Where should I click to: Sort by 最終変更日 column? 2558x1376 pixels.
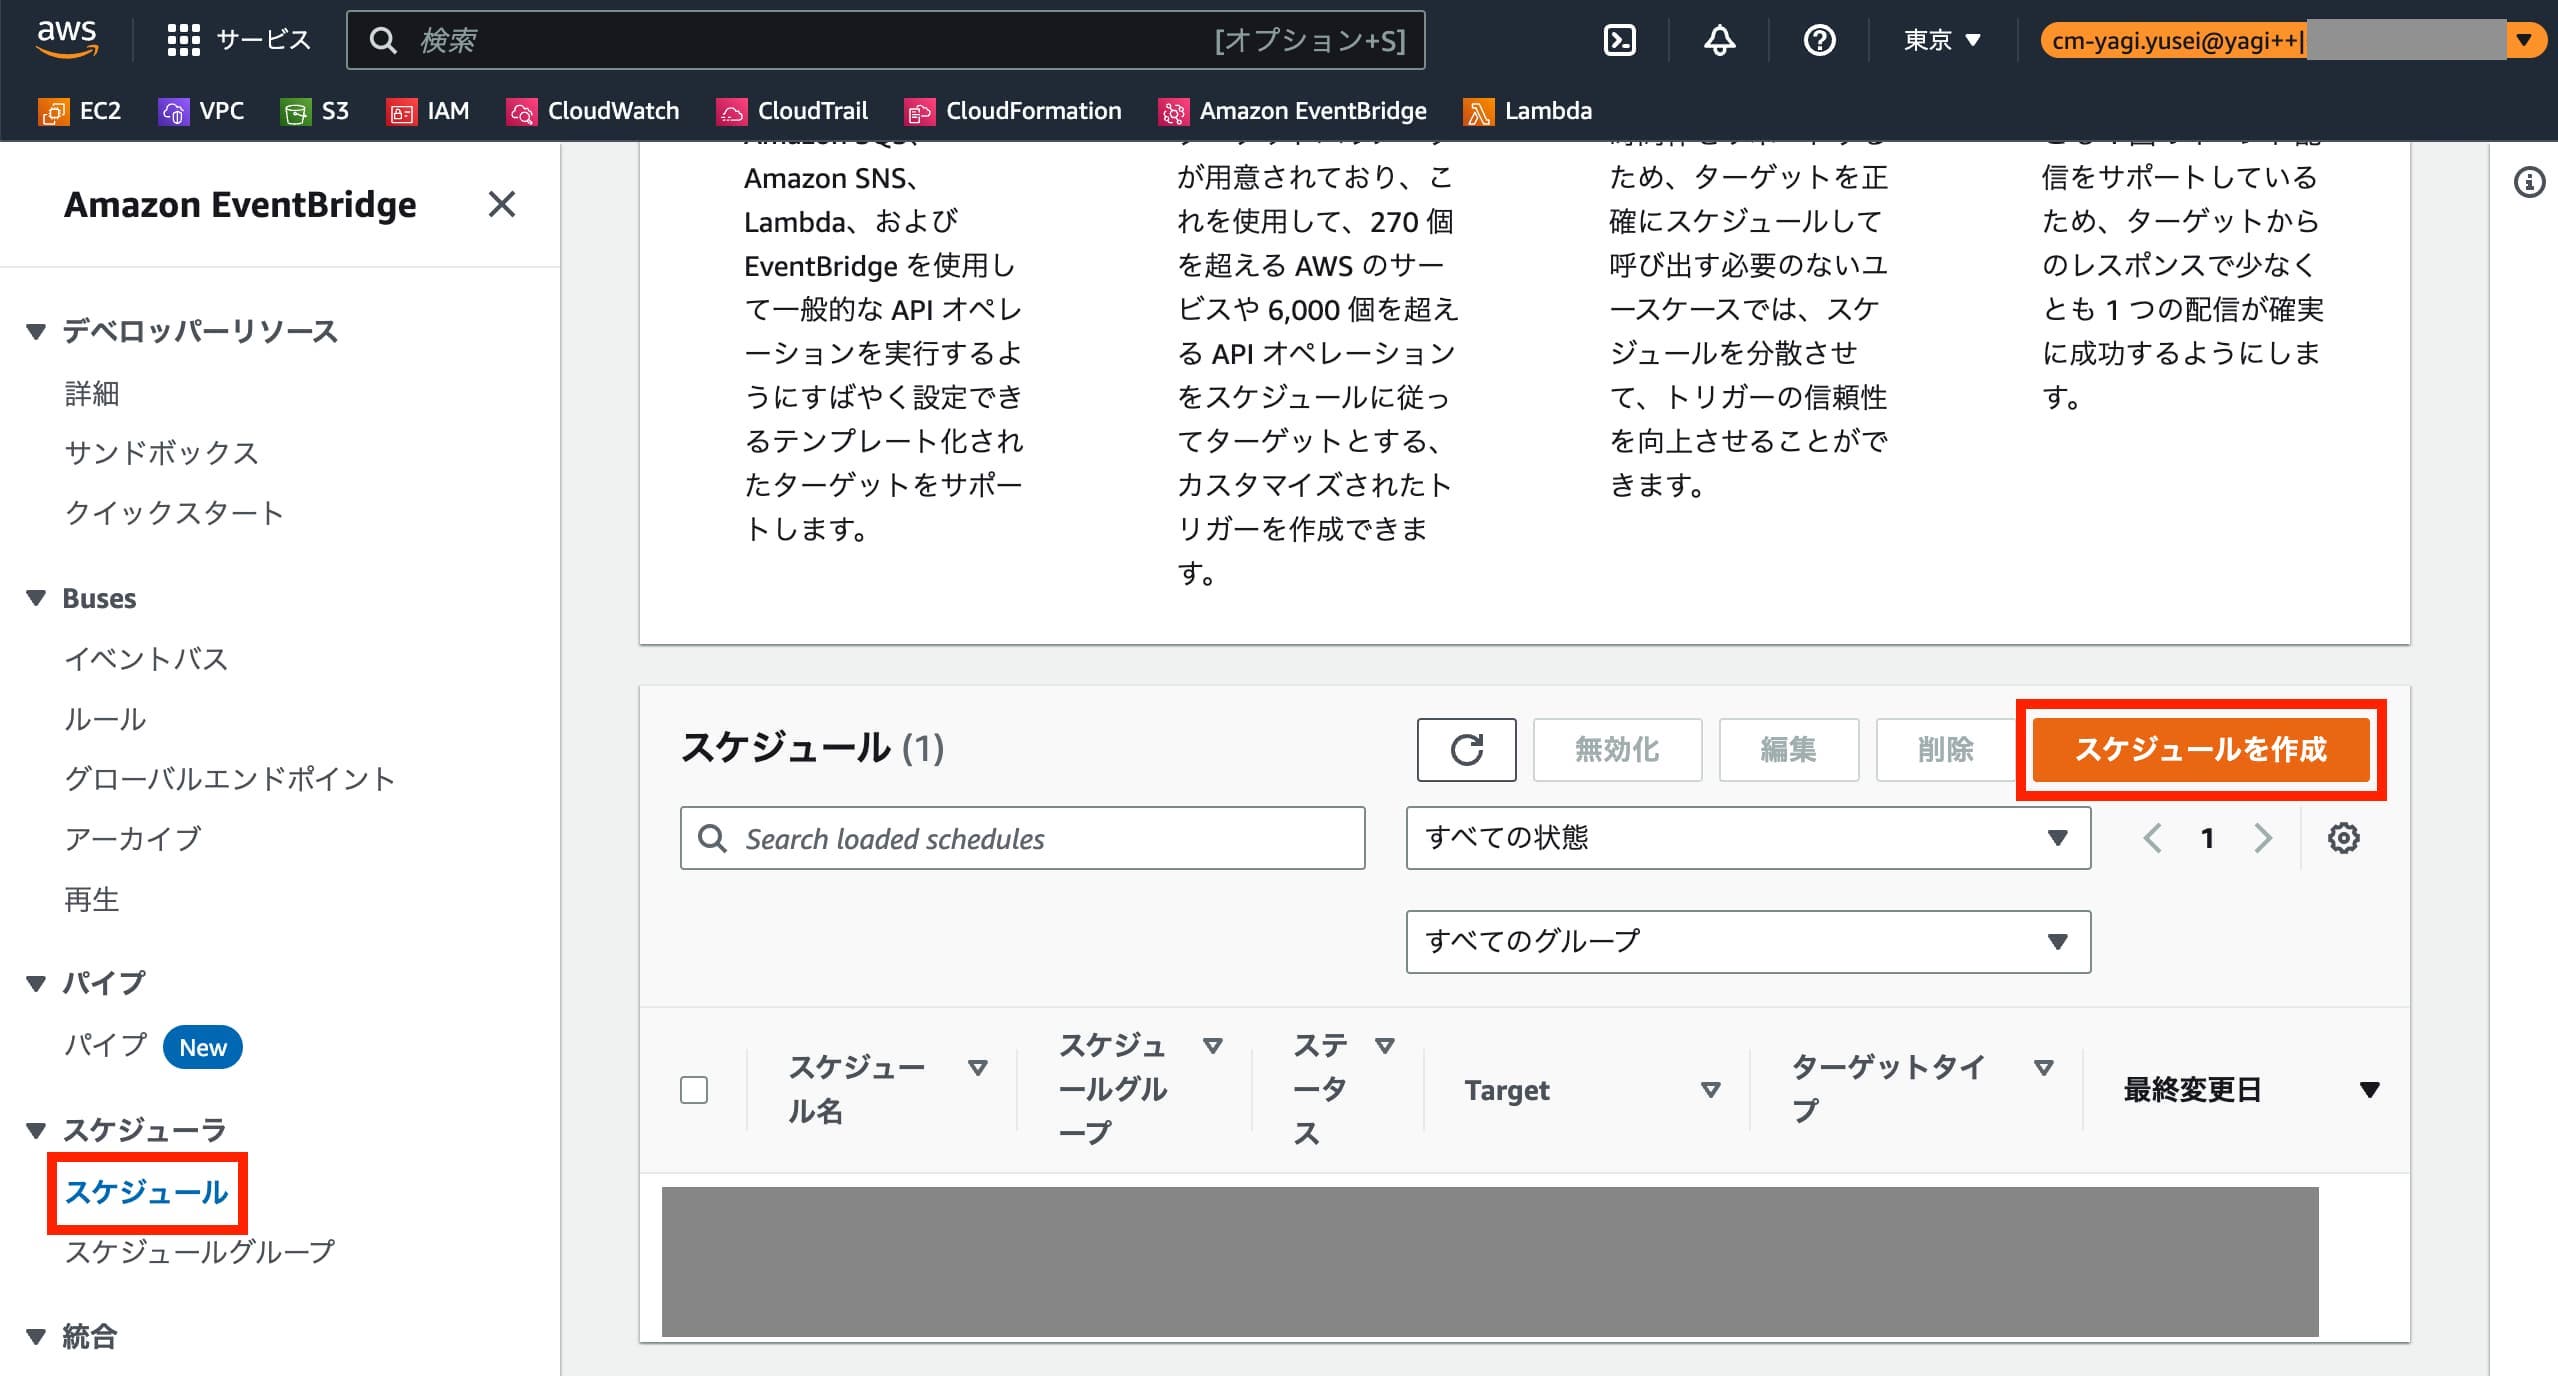(x=2250, y=1089)
